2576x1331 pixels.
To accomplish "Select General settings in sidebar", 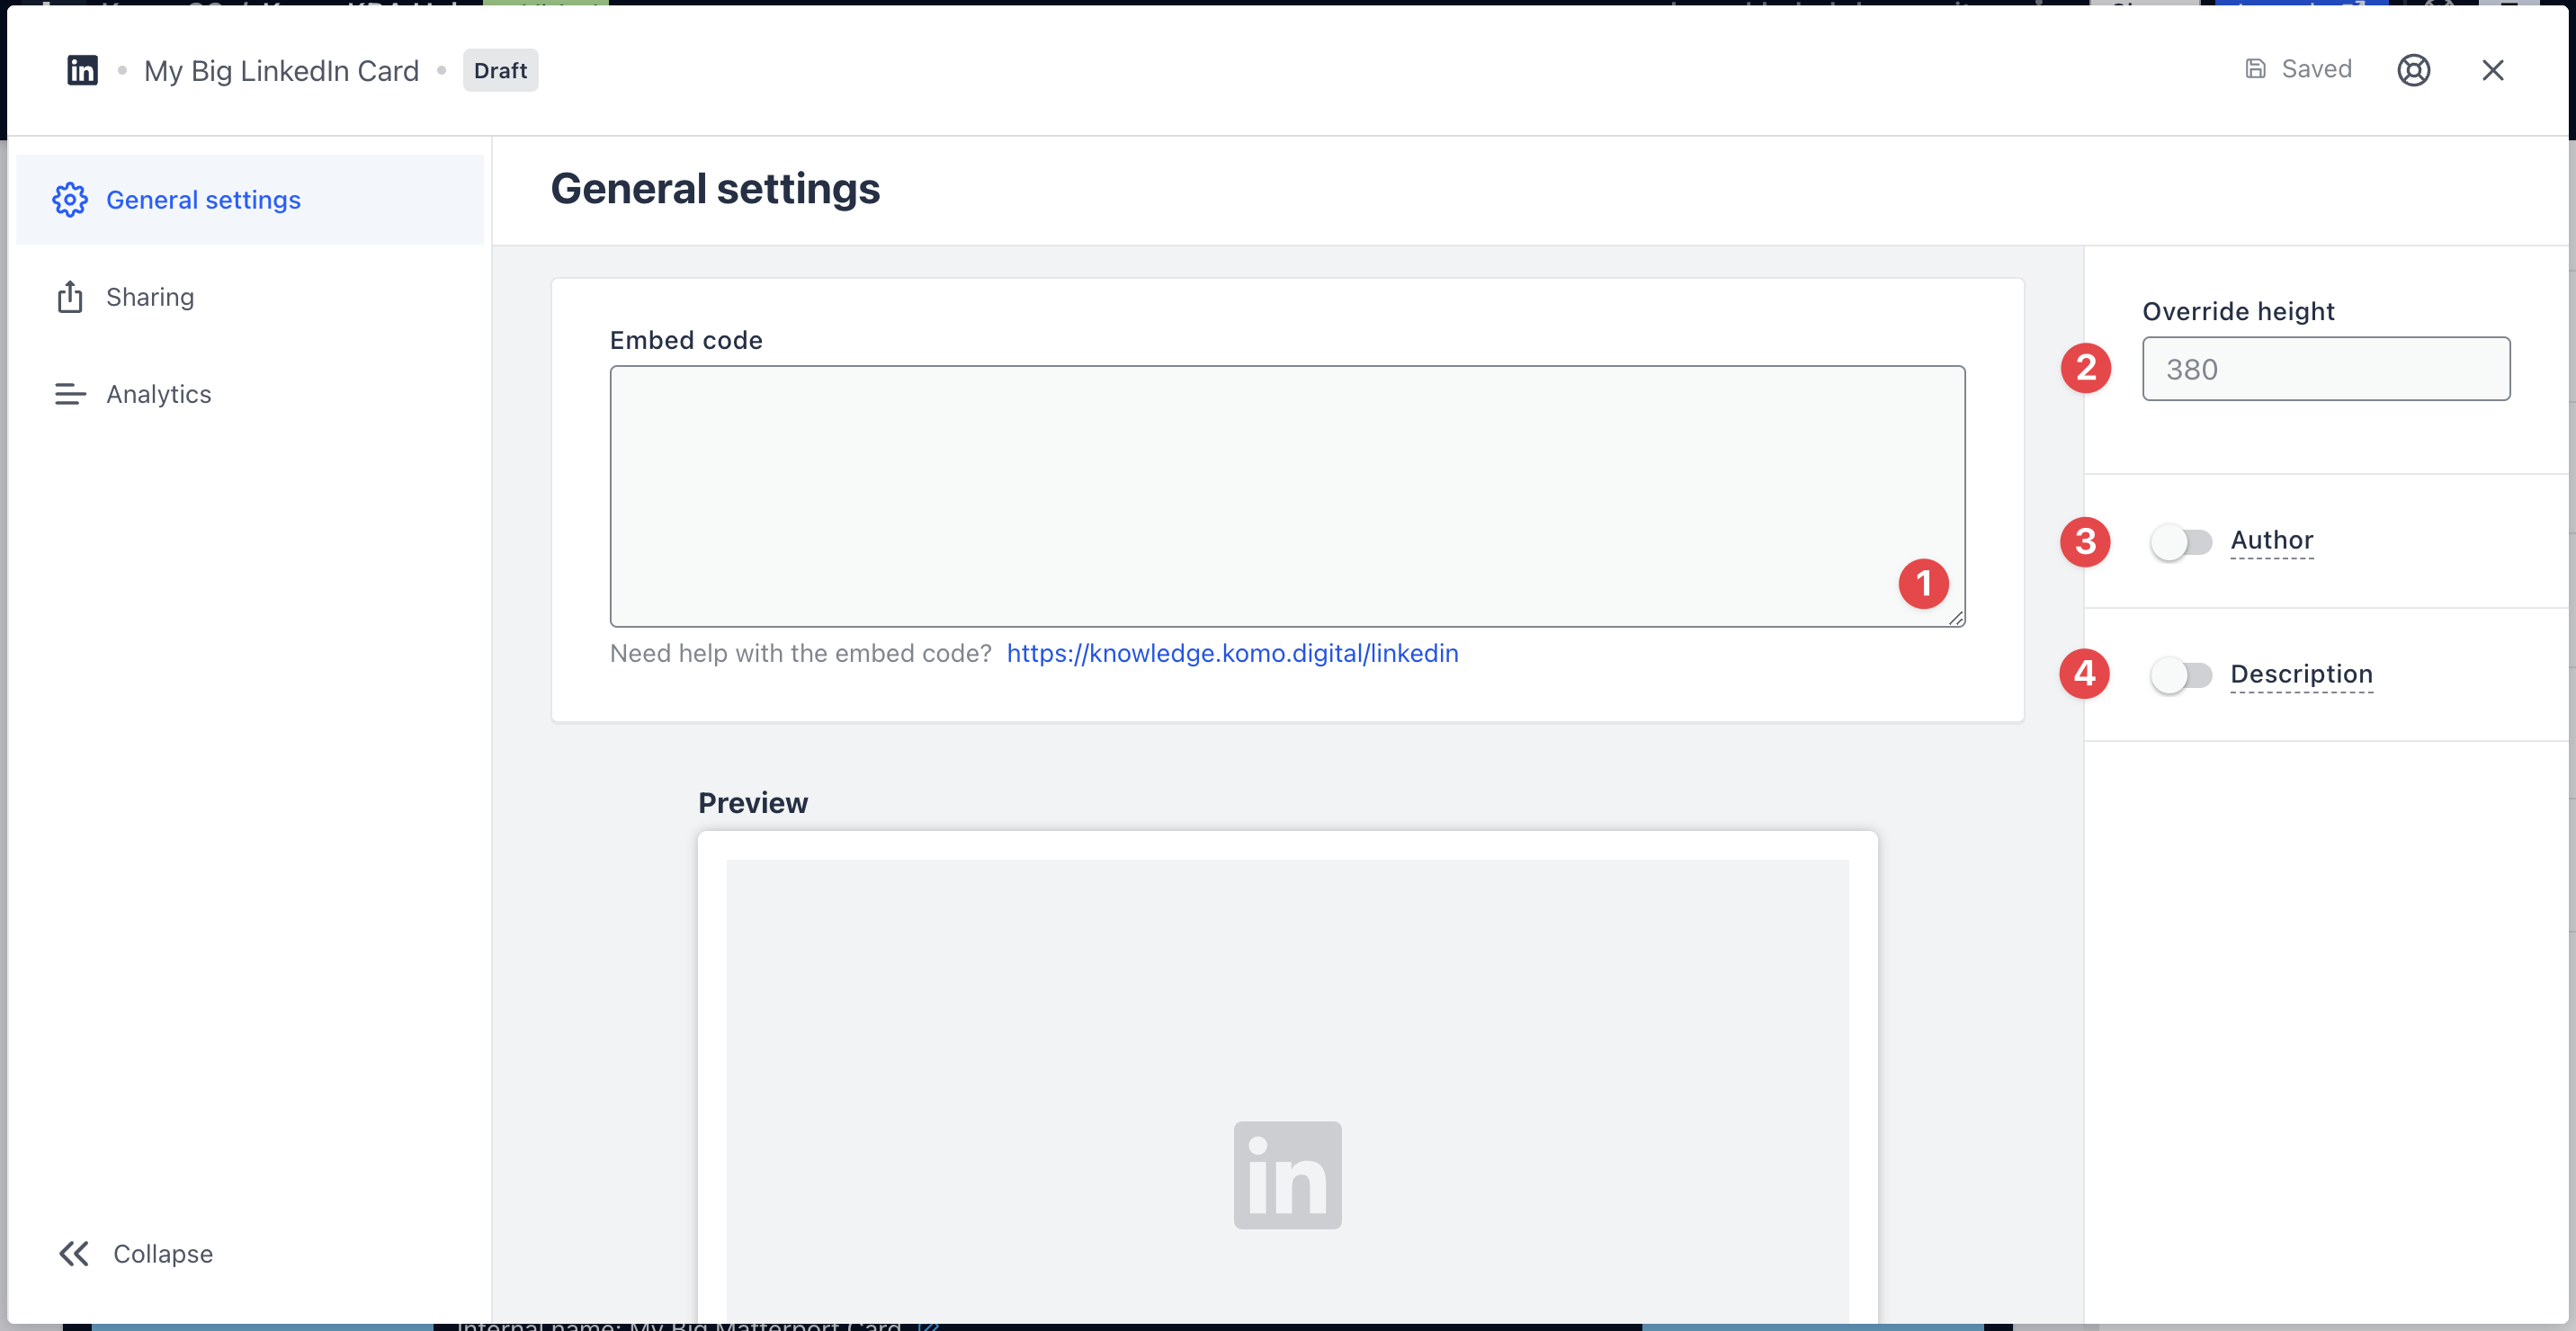I will tap(203, 200).
